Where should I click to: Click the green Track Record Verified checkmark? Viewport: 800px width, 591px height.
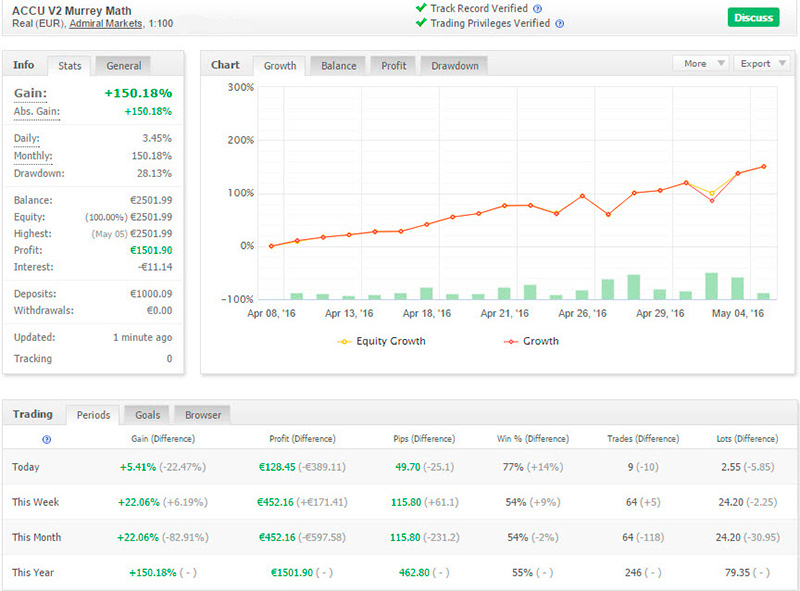click(421, 8)
